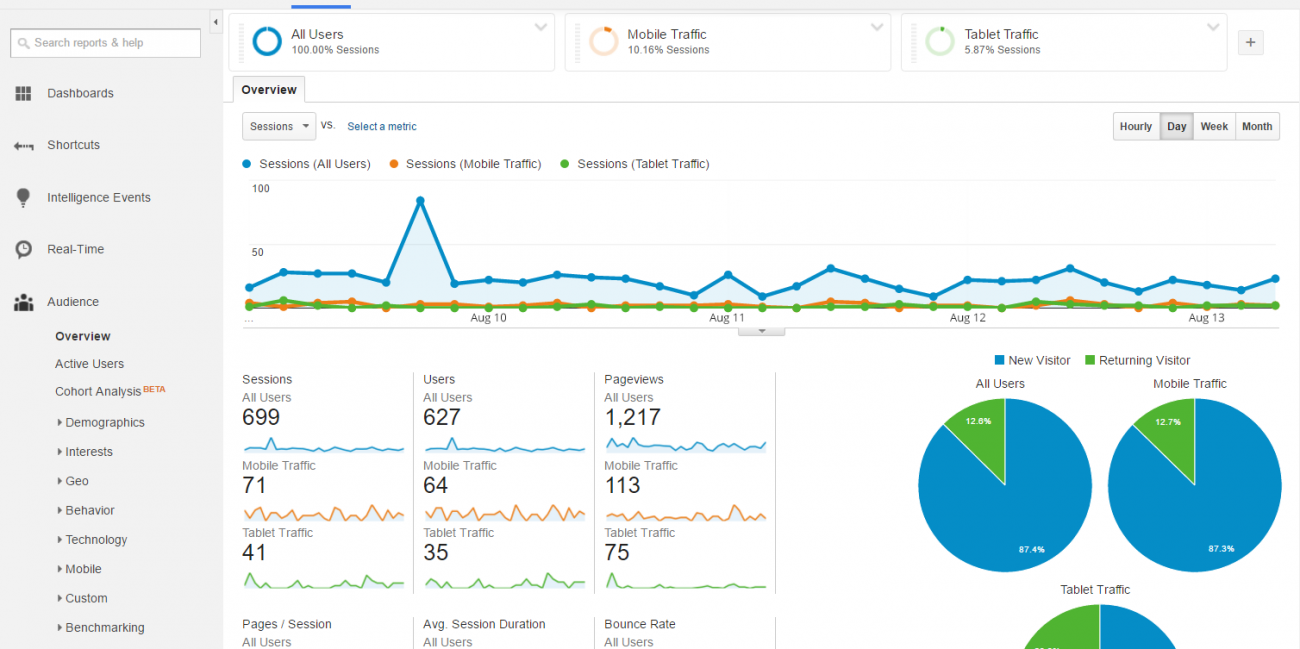Click the All Users segment donut icon
Screen dimensions: 1300x649
coord(267,42)
